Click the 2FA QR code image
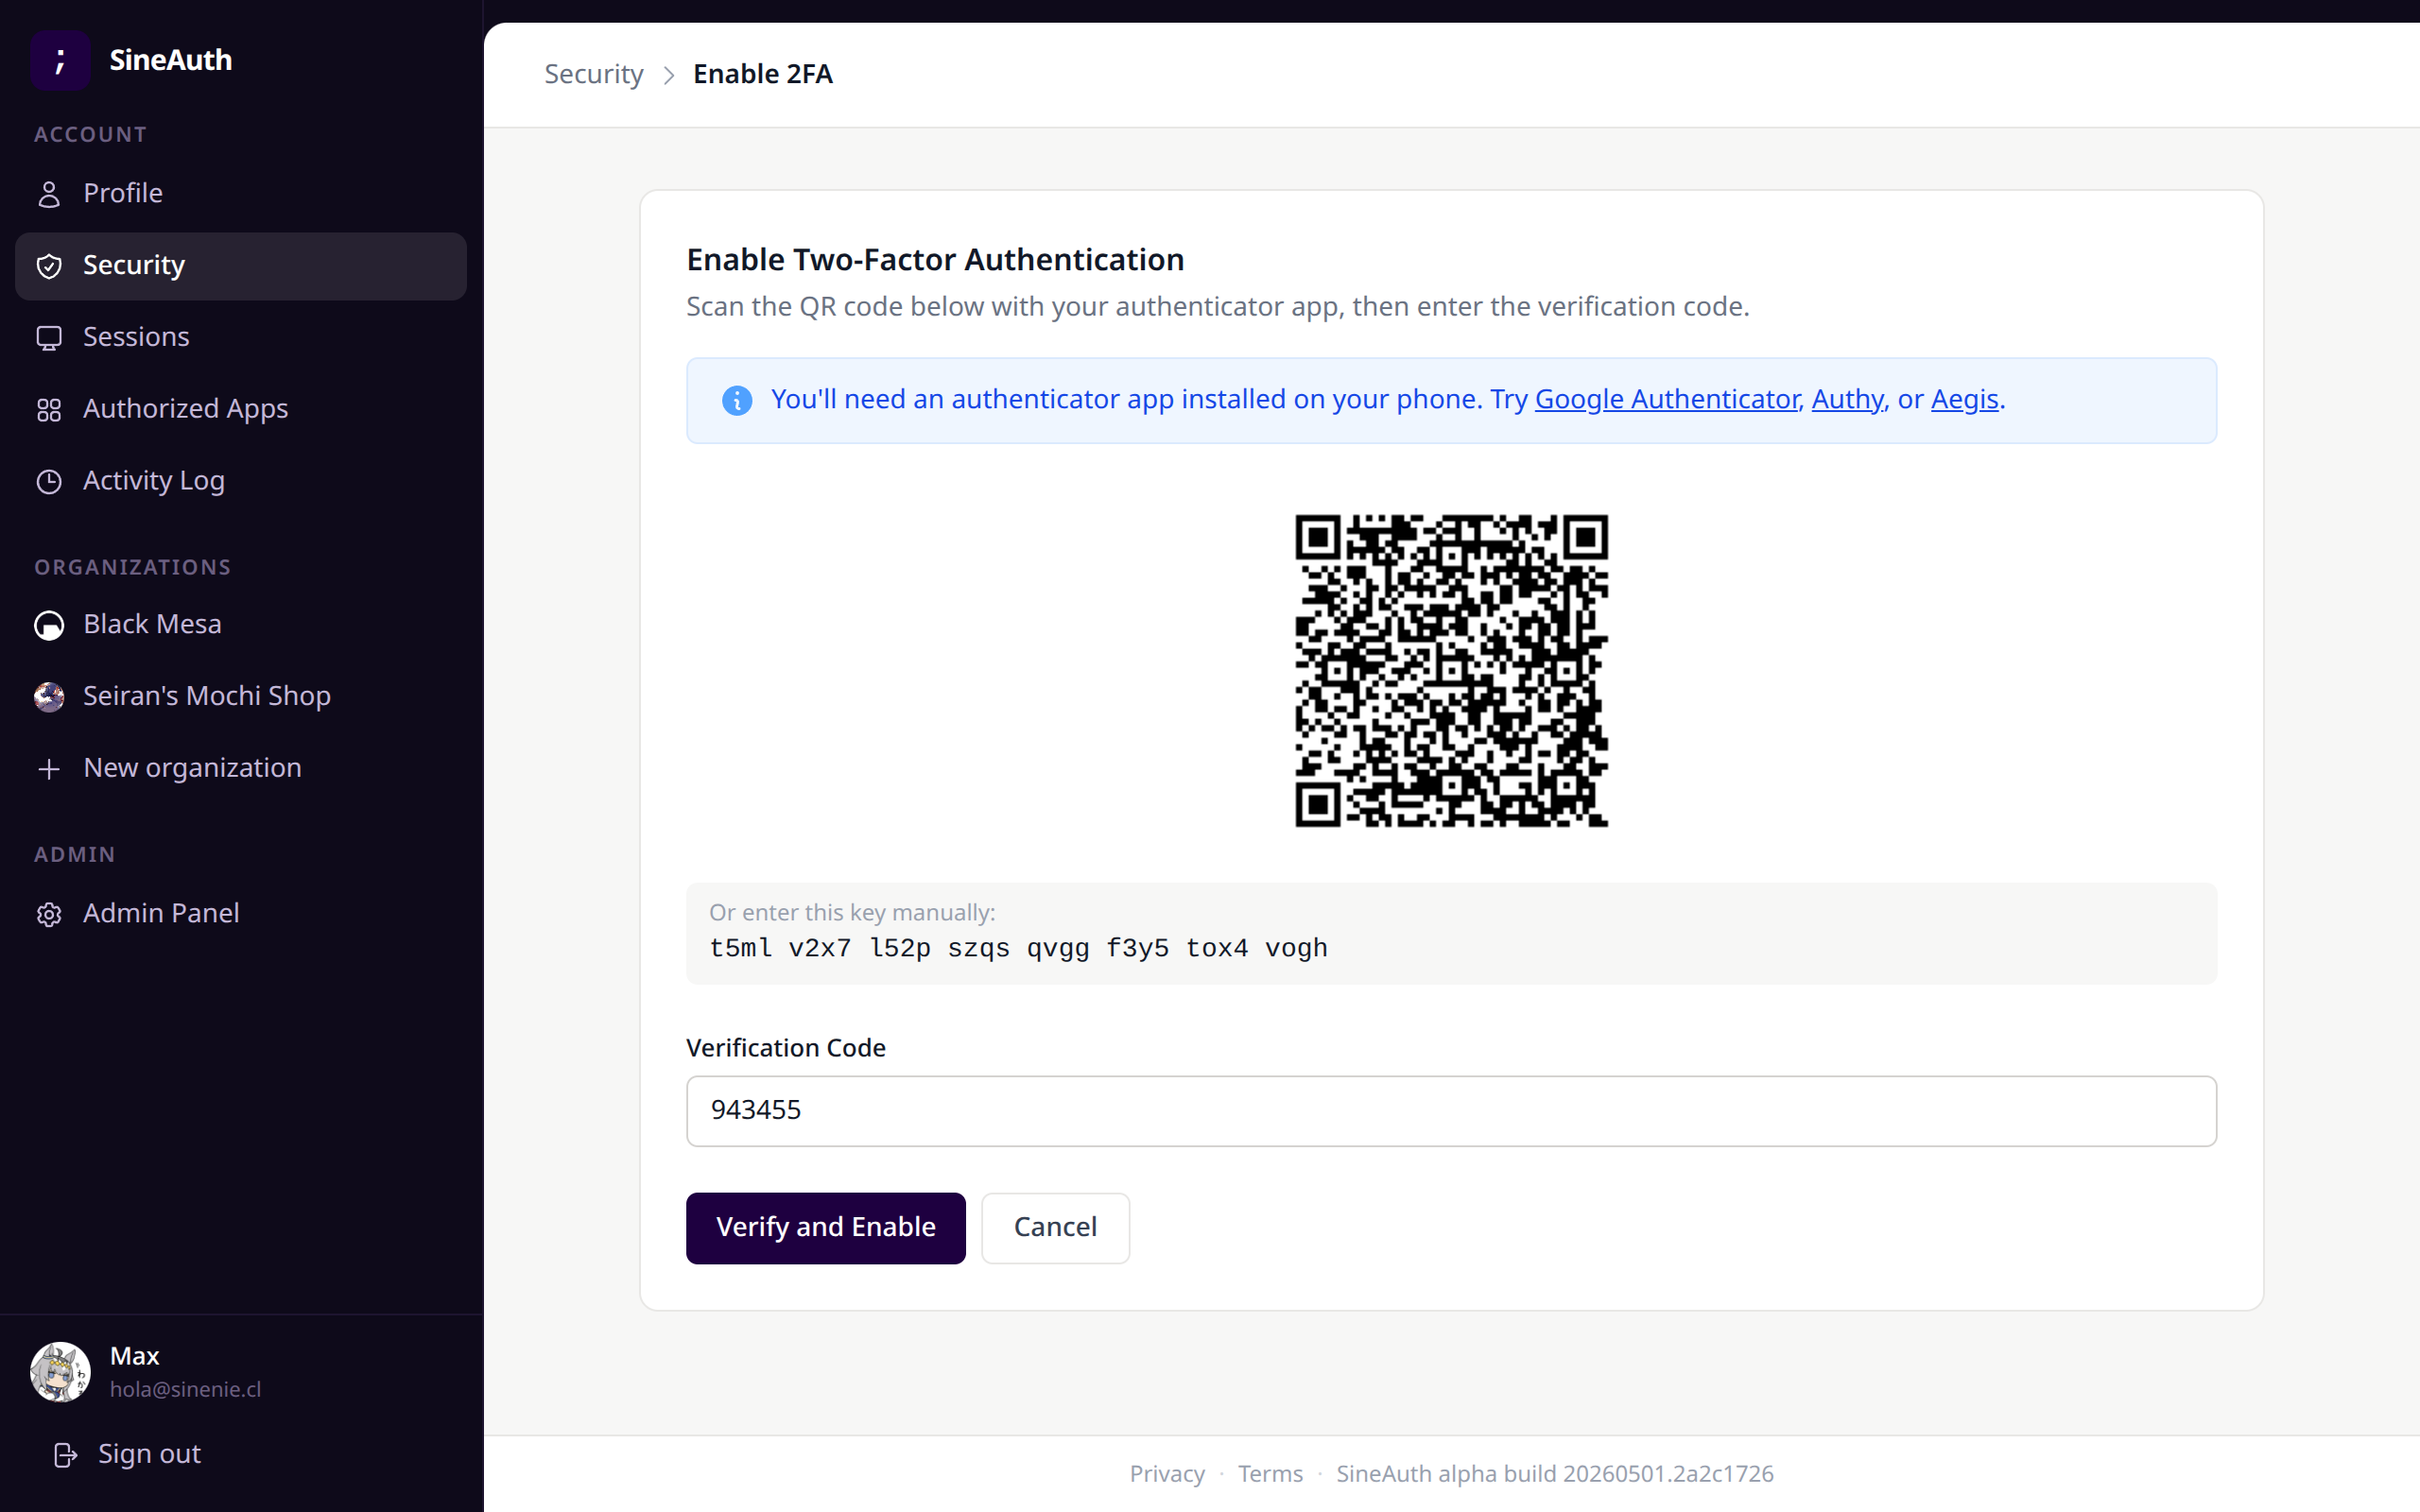The width and height of the screenshot is (2420, 1512). click(x=1451, y=671)
